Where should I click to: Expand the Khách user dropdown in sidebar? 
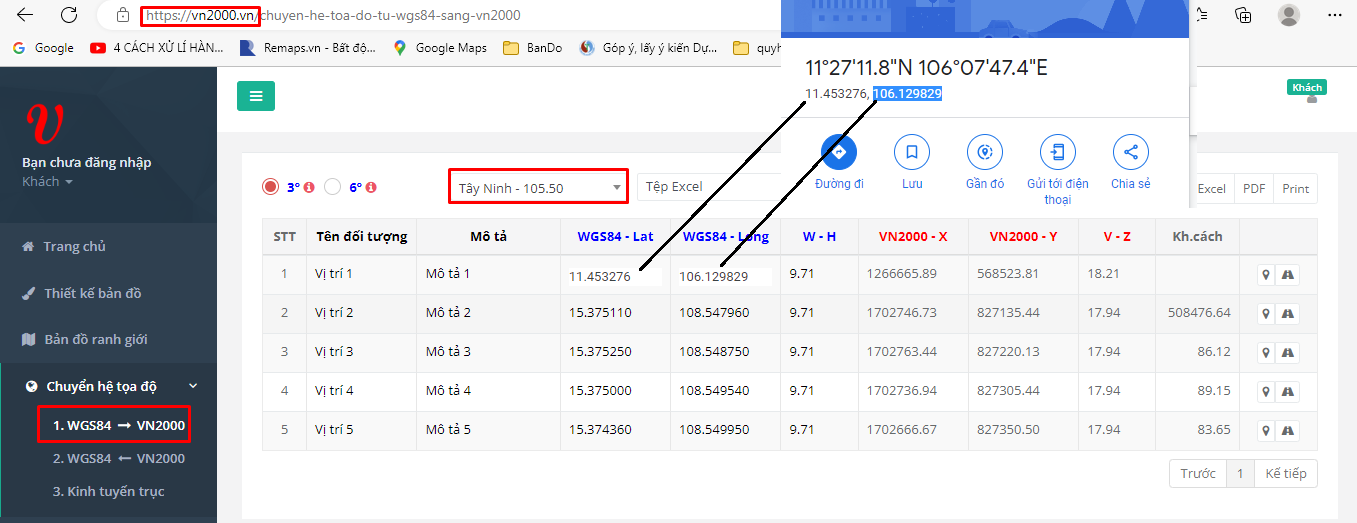pos(48,182)
